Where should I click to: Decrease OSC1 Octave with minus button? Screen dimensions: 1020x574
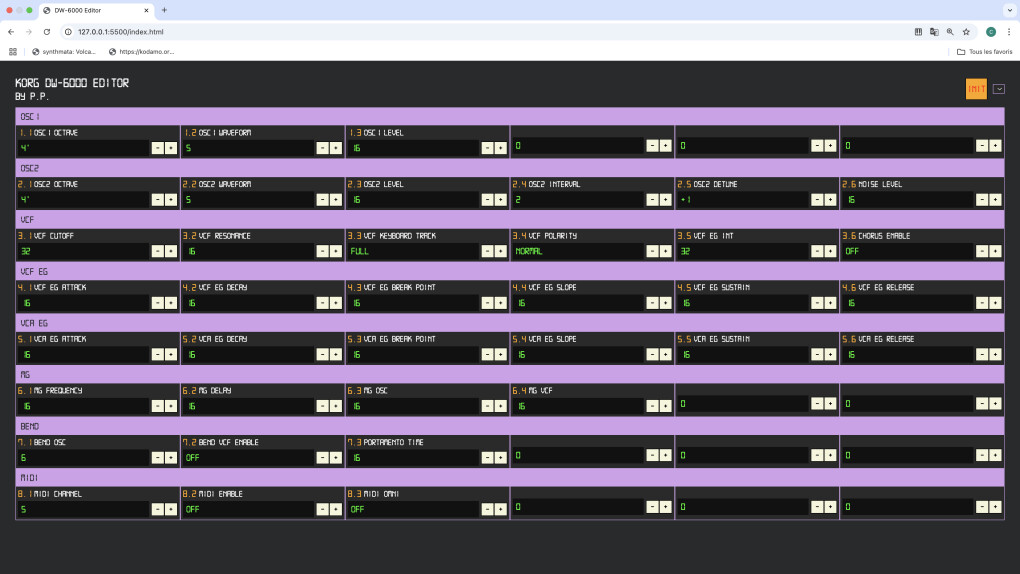tap(157, 148)
